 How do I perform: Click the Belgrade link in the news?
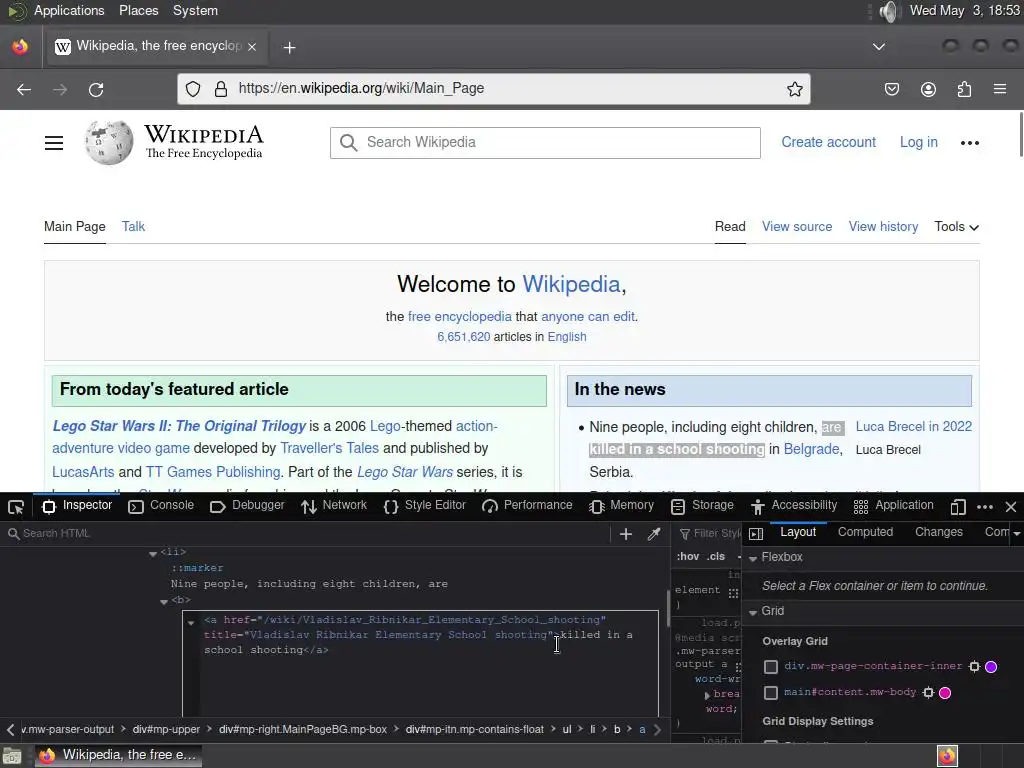(811, 449)
